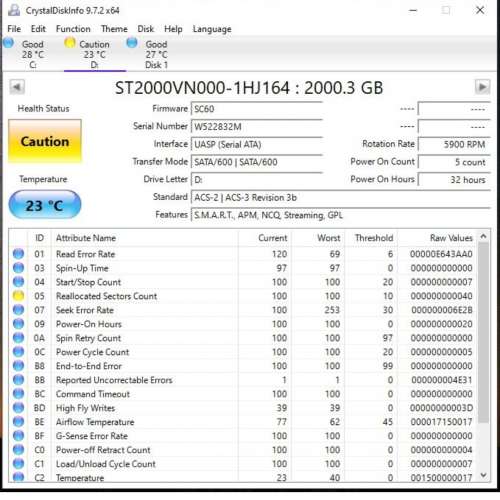Click raw value 00000E643AA0 for Read Error Rate
Viewport: 500px width, 500px height.
pyautogui.click(x=441, y=254)
